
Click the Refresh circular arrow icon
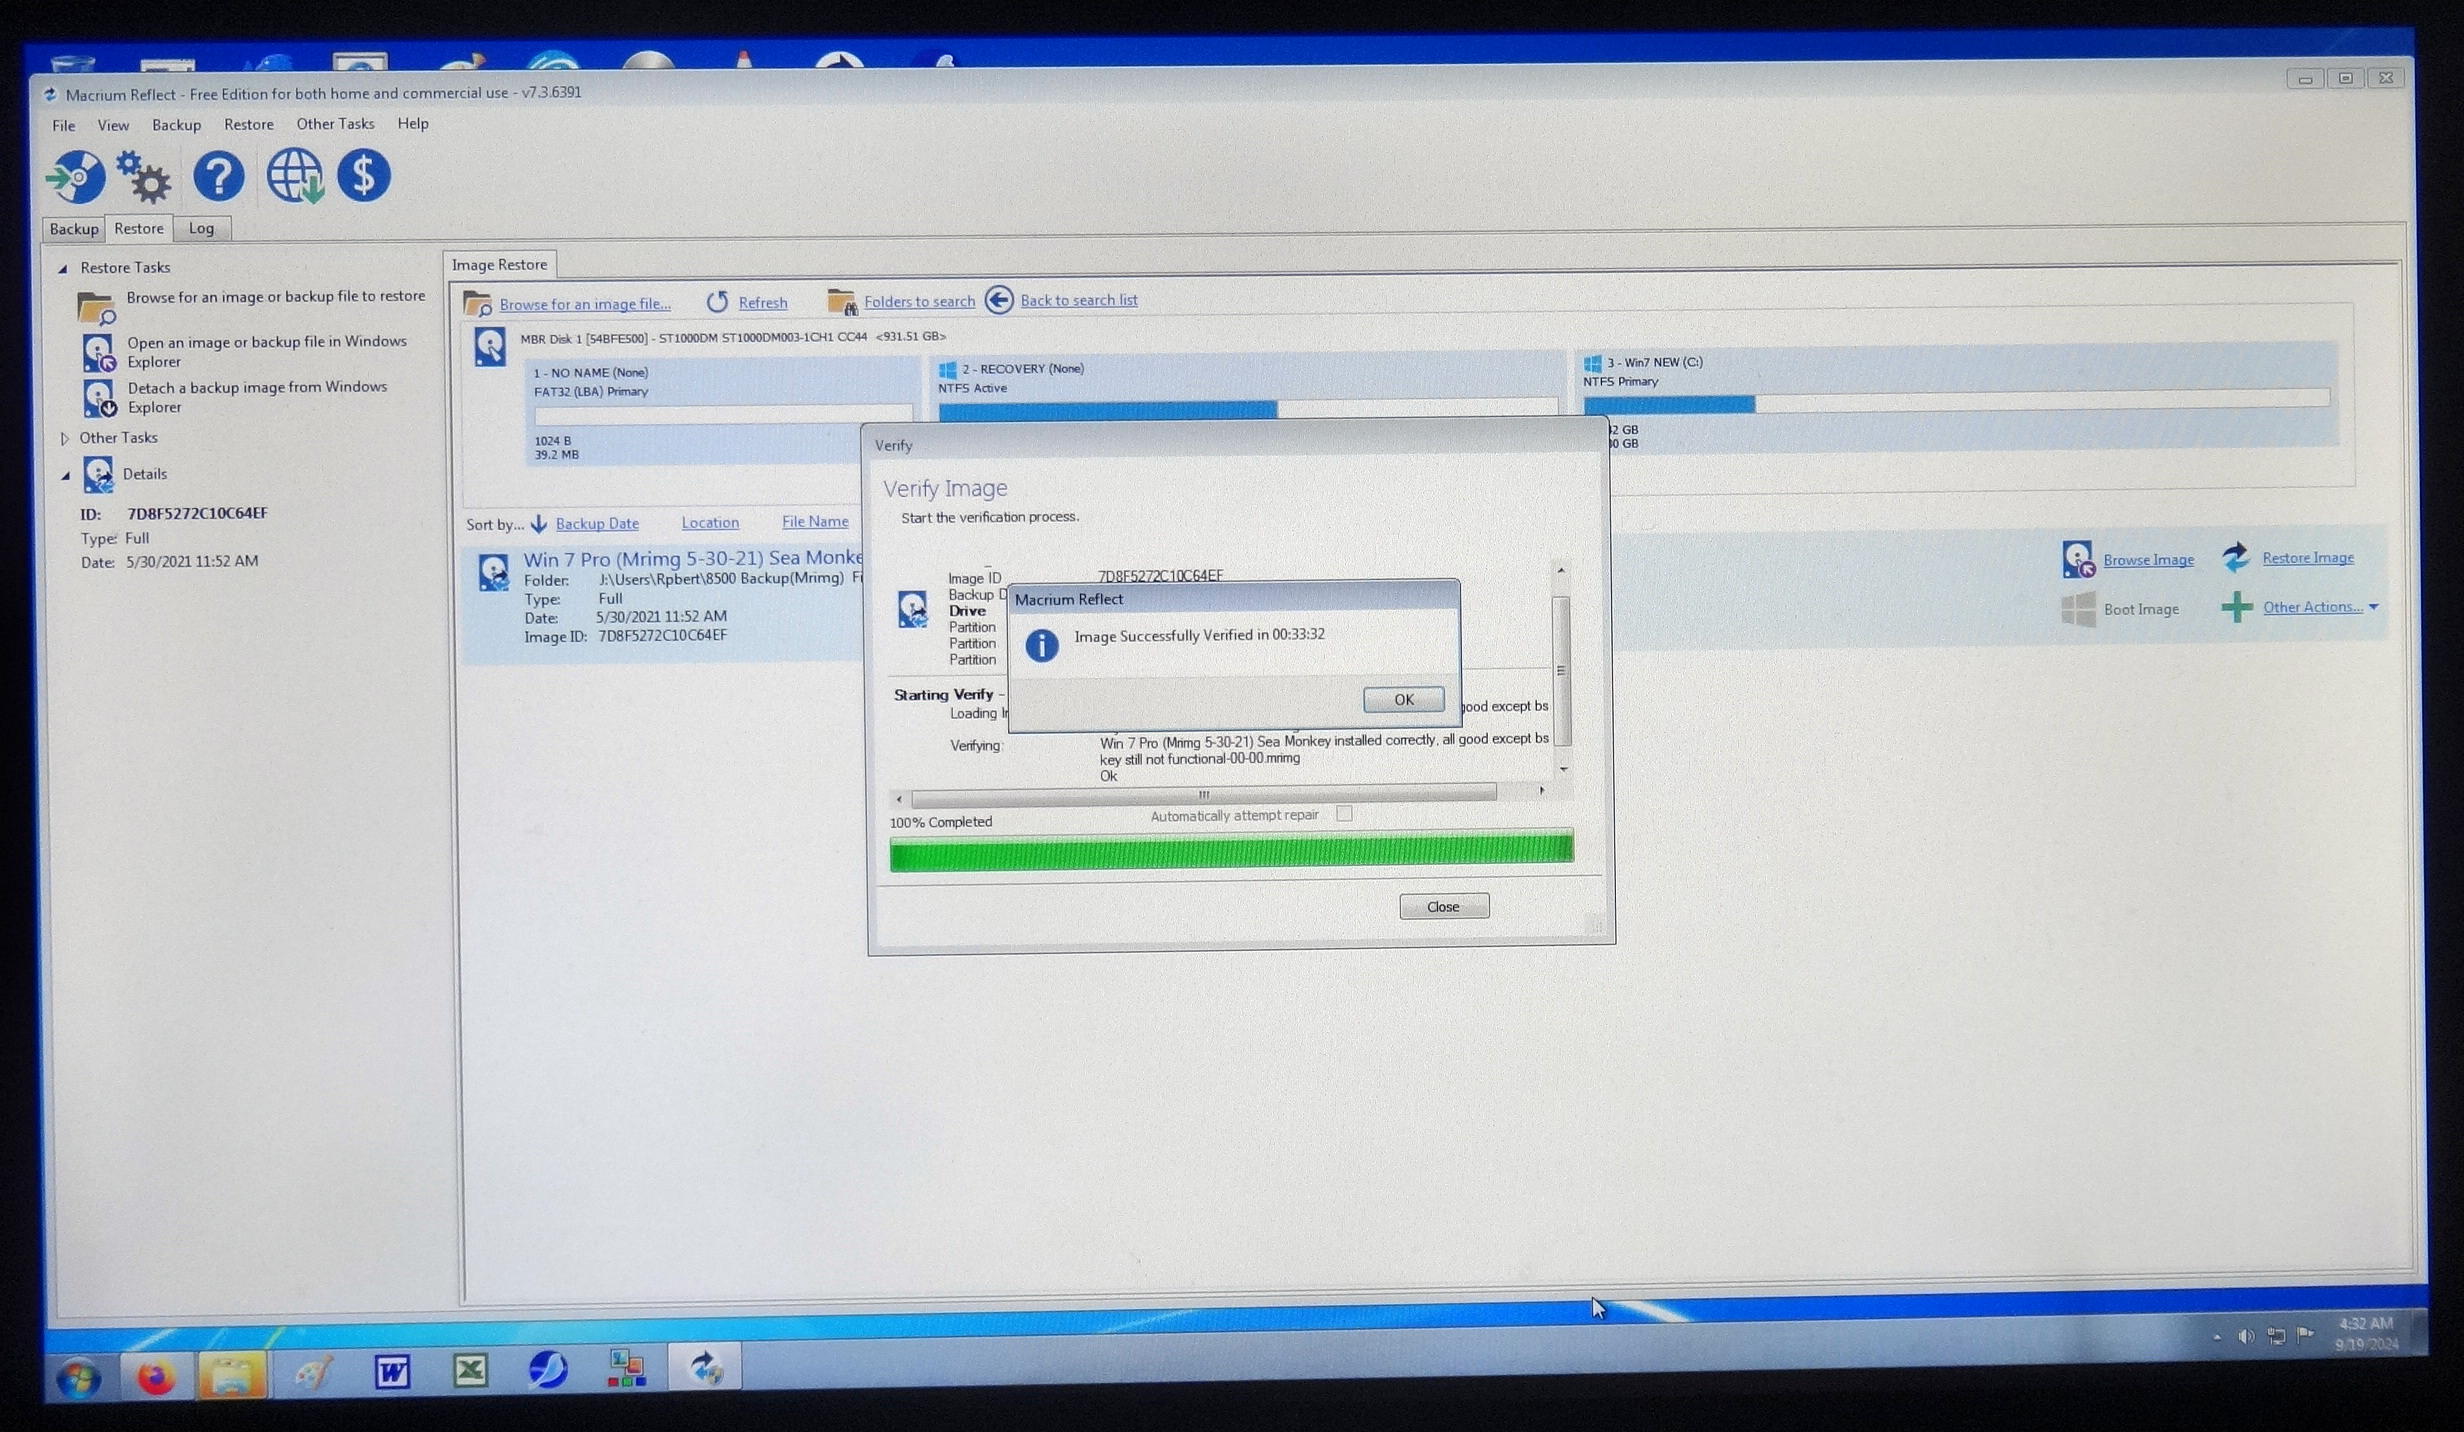pyautogui.click(x=717, y=302)
